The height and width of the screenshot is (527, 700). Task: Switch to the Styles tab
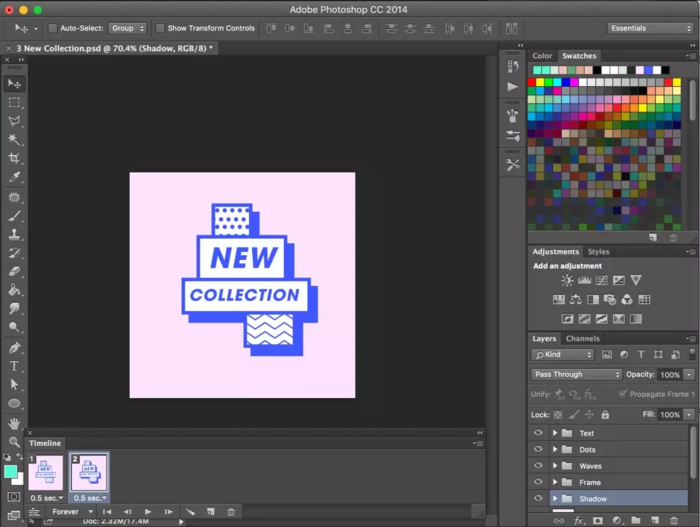[598, 252]
